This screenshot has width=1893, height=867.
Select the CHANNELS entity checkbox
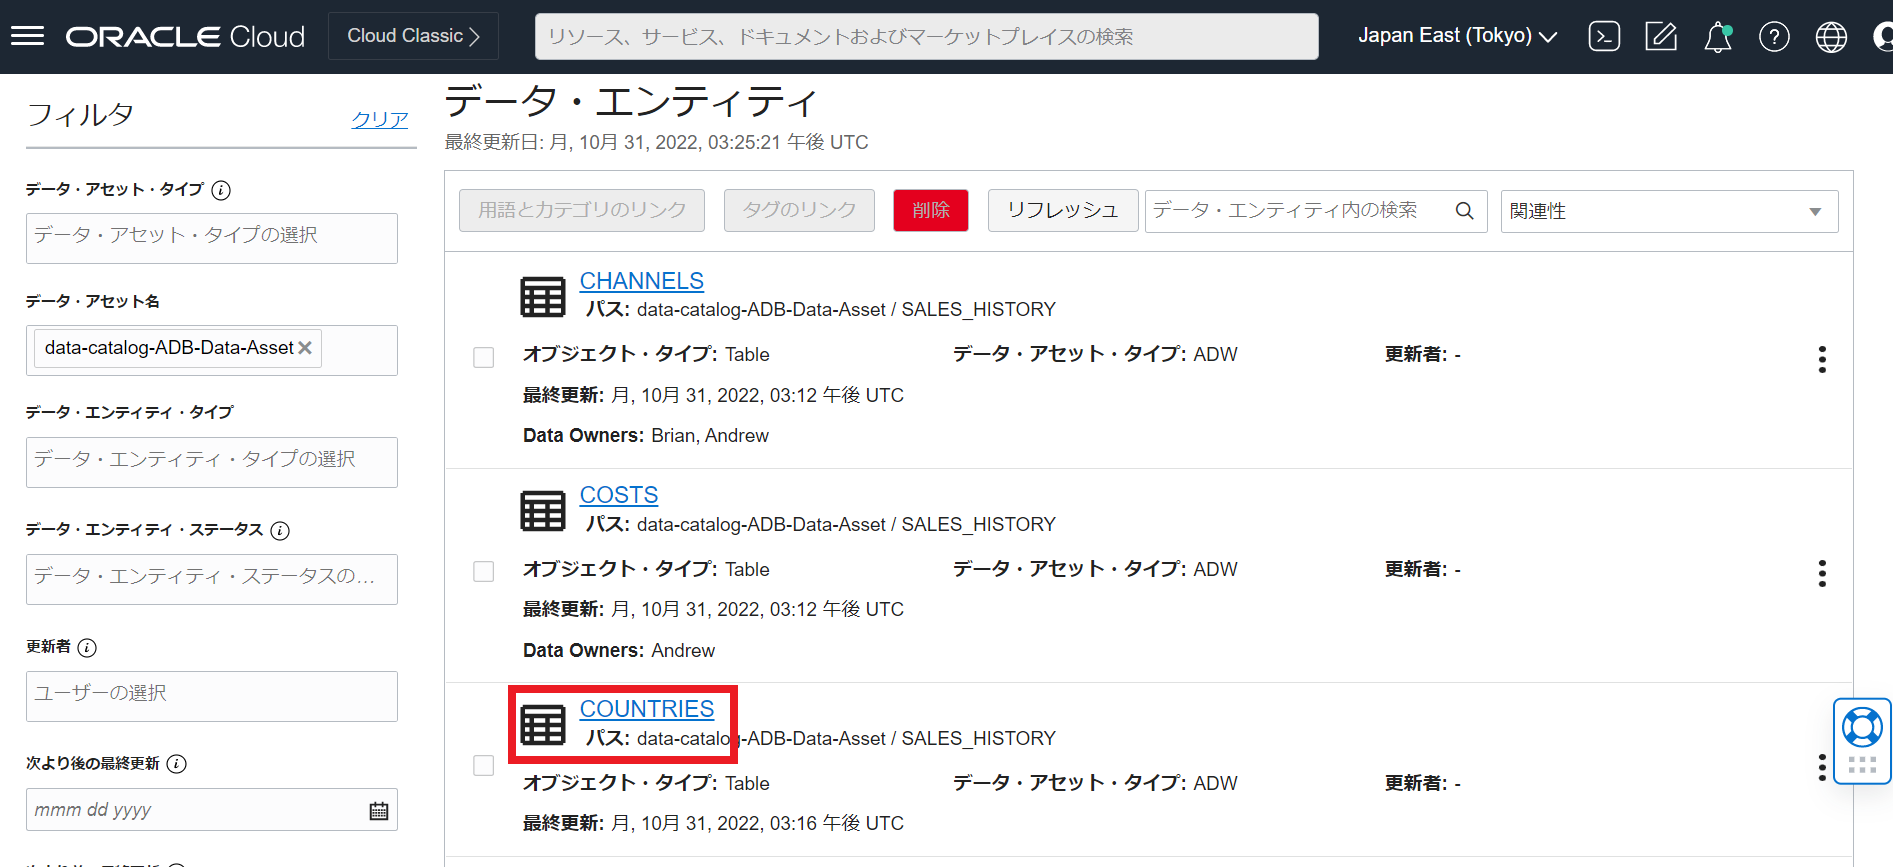[484, 357]
